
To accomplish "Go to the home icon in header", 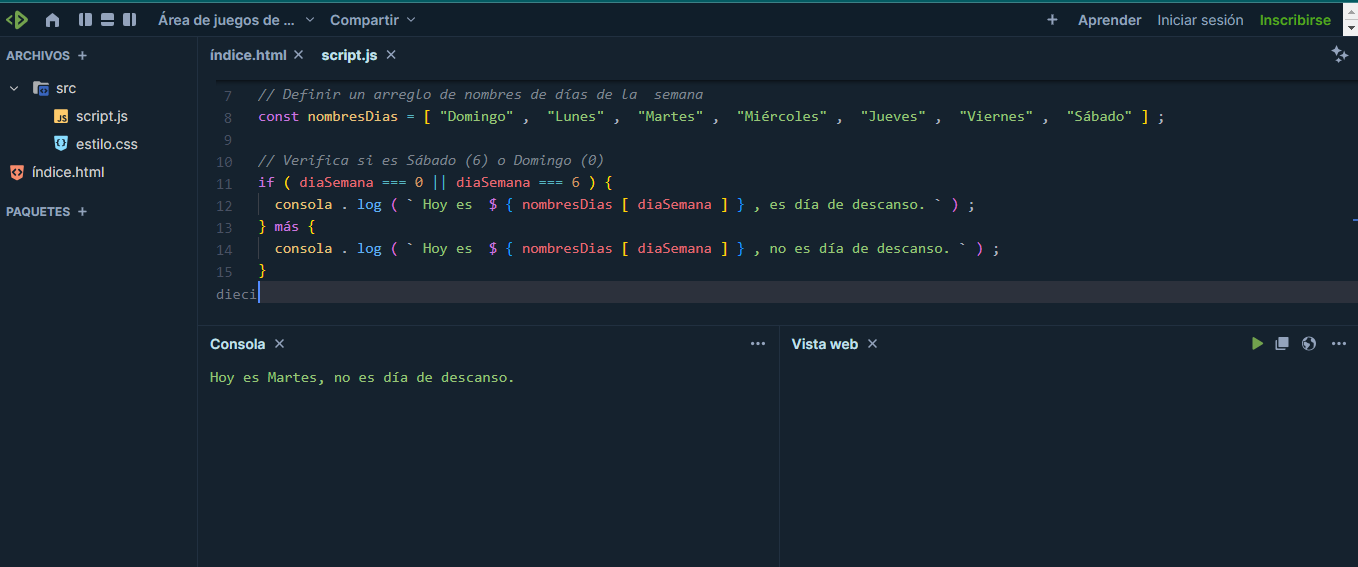I will pos(53,20).
